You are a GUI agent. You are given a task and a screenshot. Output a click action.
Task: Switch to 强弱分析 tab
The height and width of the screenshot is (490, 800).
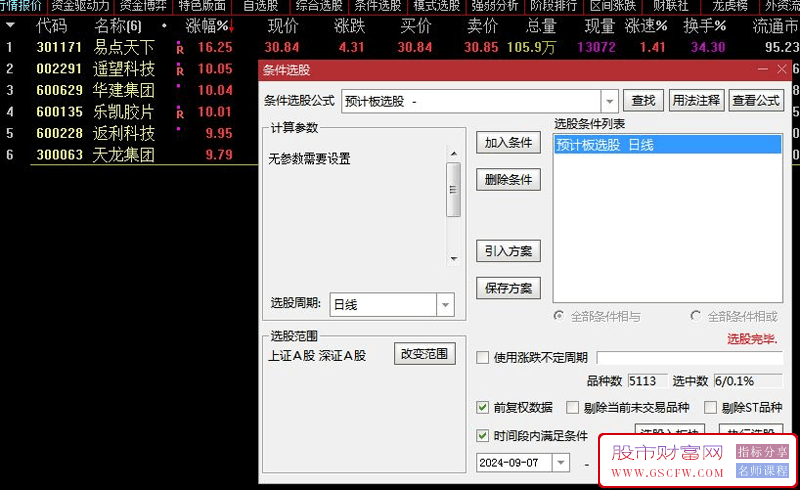495,6
